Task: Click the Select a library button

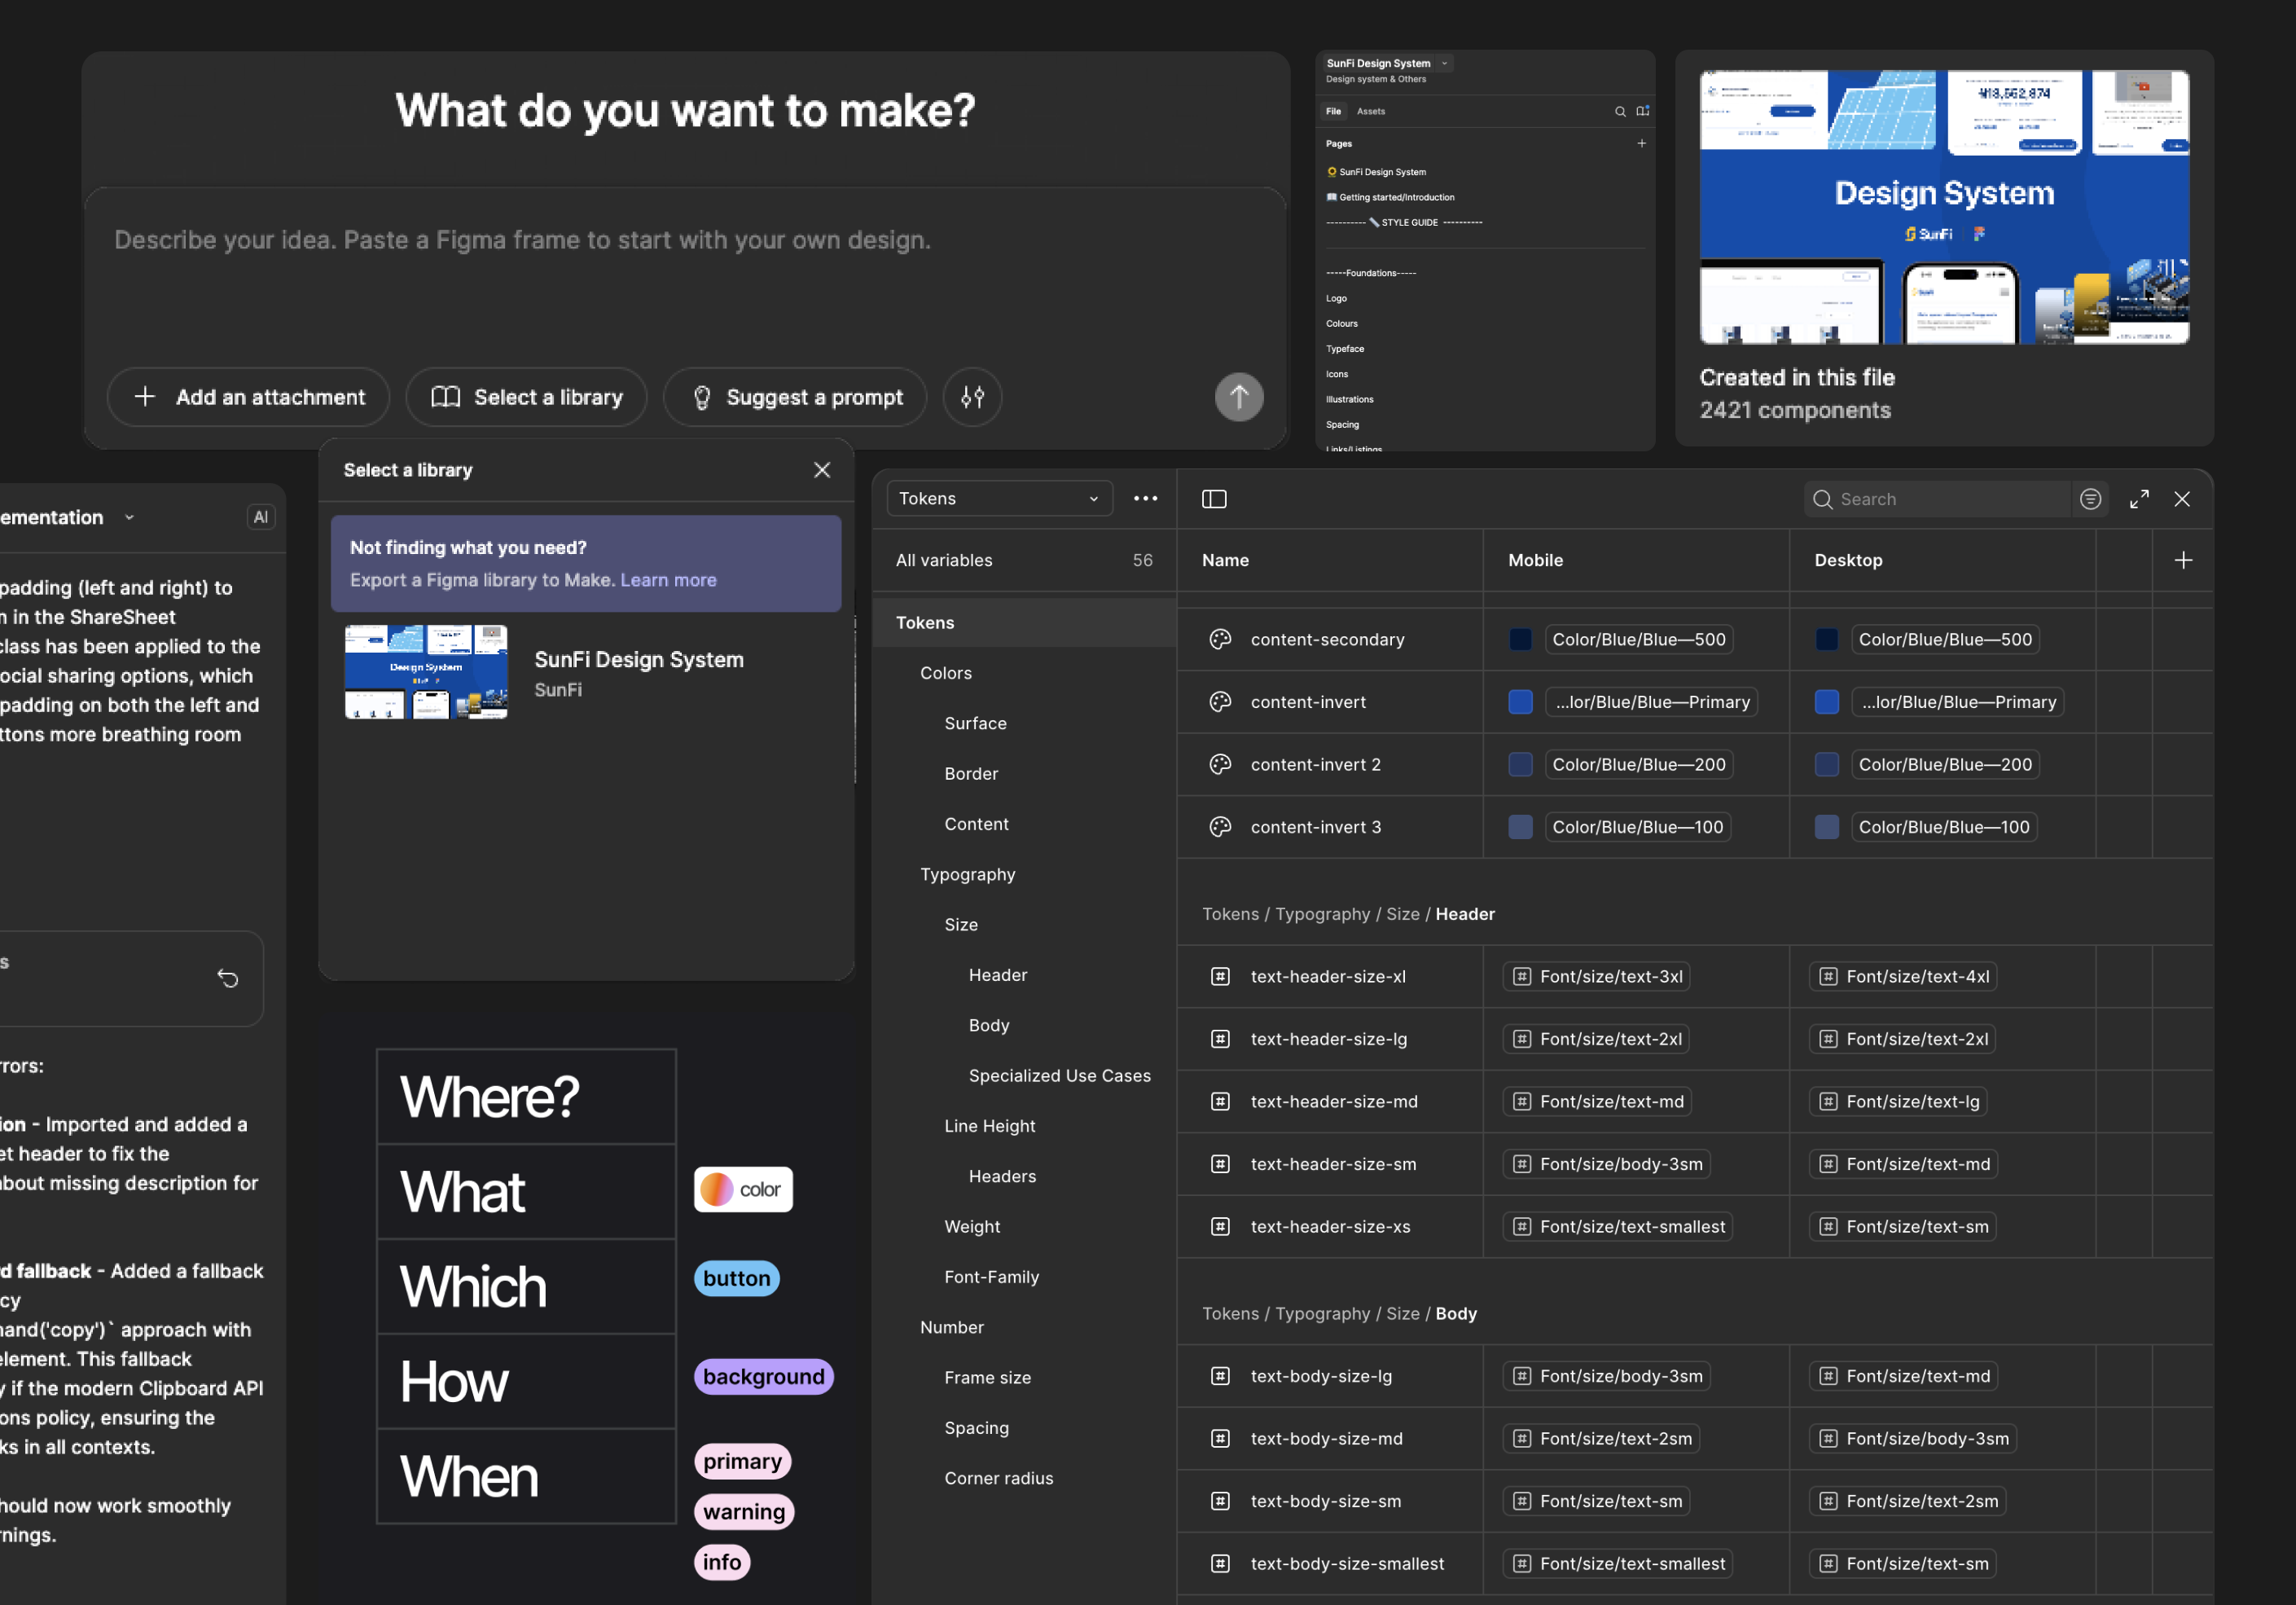Action: pyautogui.click(x=526, y=397)
